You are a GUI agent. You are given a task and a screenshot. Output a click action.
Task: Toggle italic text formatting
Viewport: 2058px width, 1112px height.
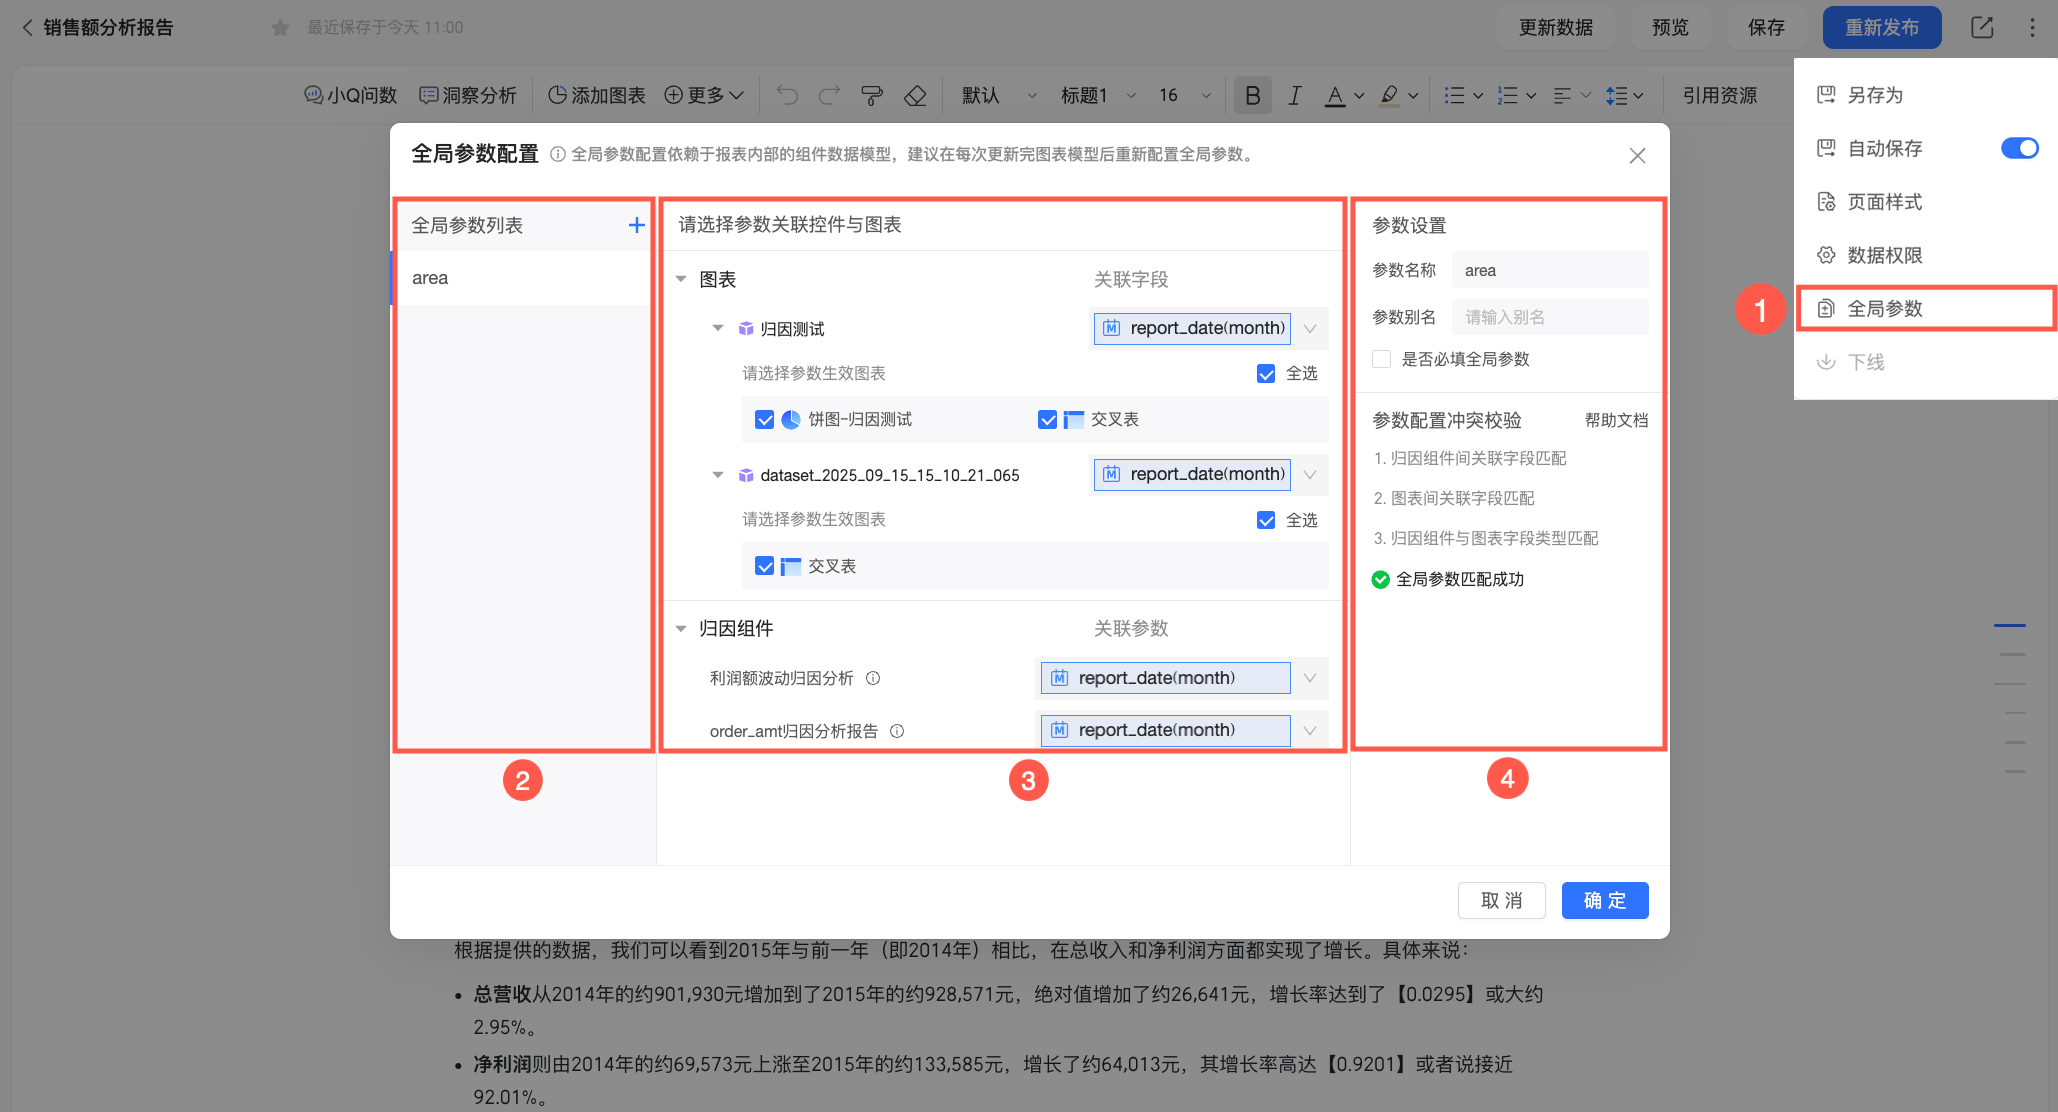[1294, 95]
